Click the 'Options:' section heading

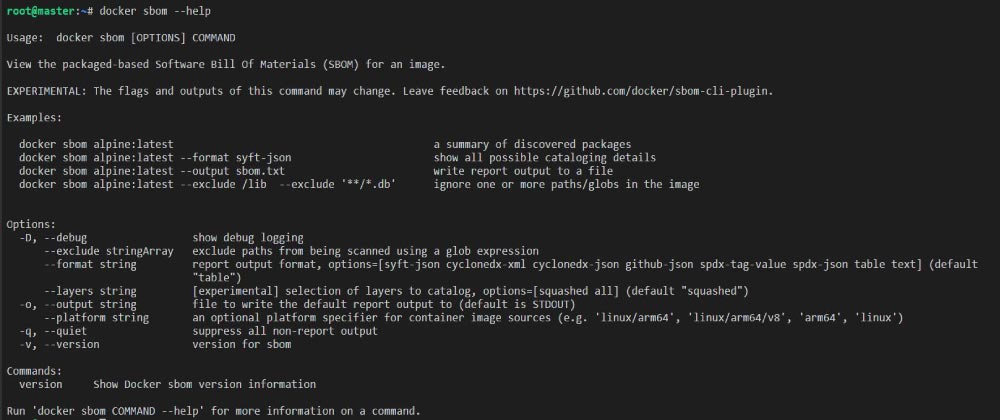click(x=31, y=224)
